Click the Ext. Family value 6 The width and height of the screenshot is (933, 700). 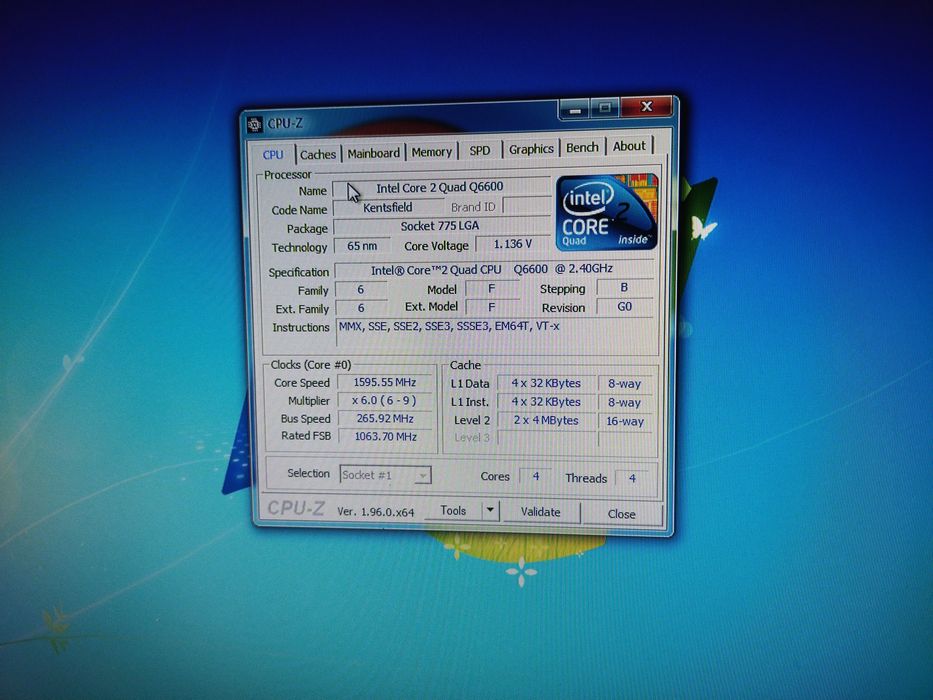361,308
